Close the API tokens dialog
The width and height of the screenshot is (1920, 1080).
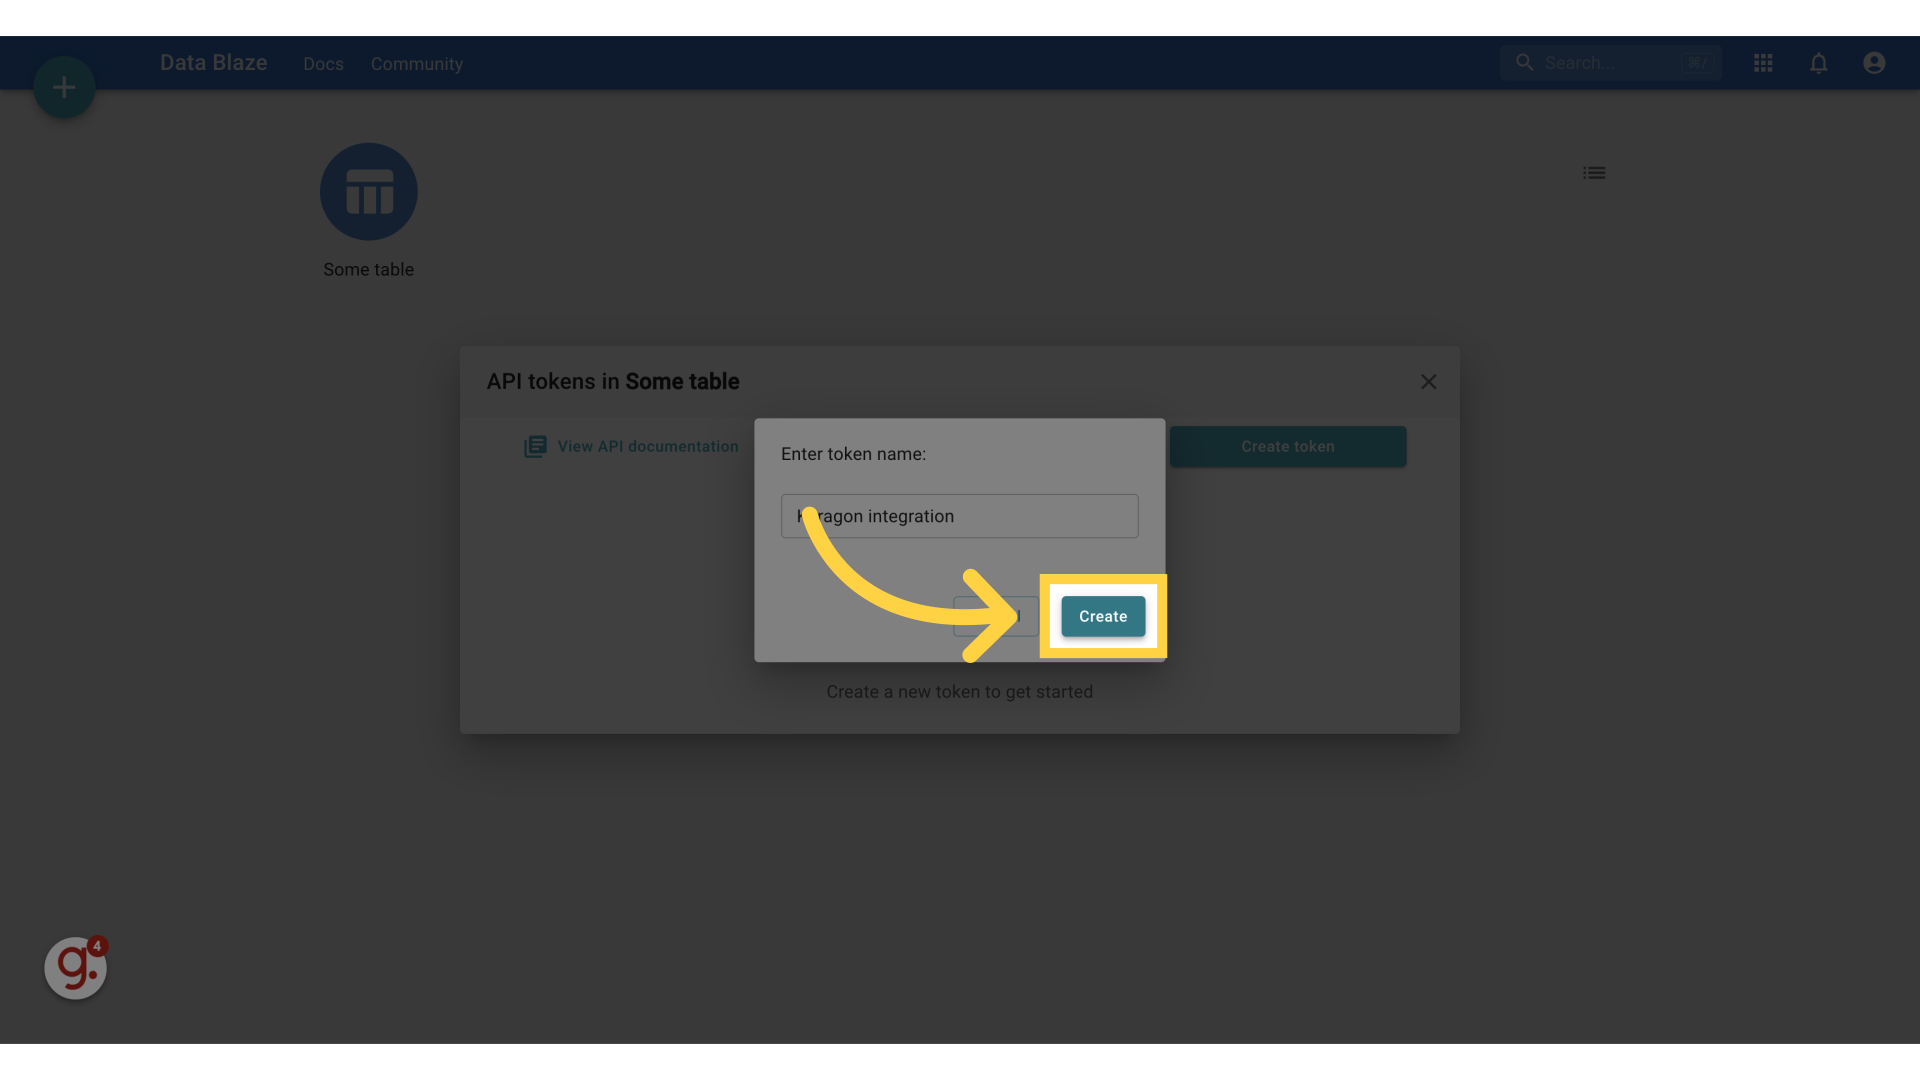(1428, 382)
